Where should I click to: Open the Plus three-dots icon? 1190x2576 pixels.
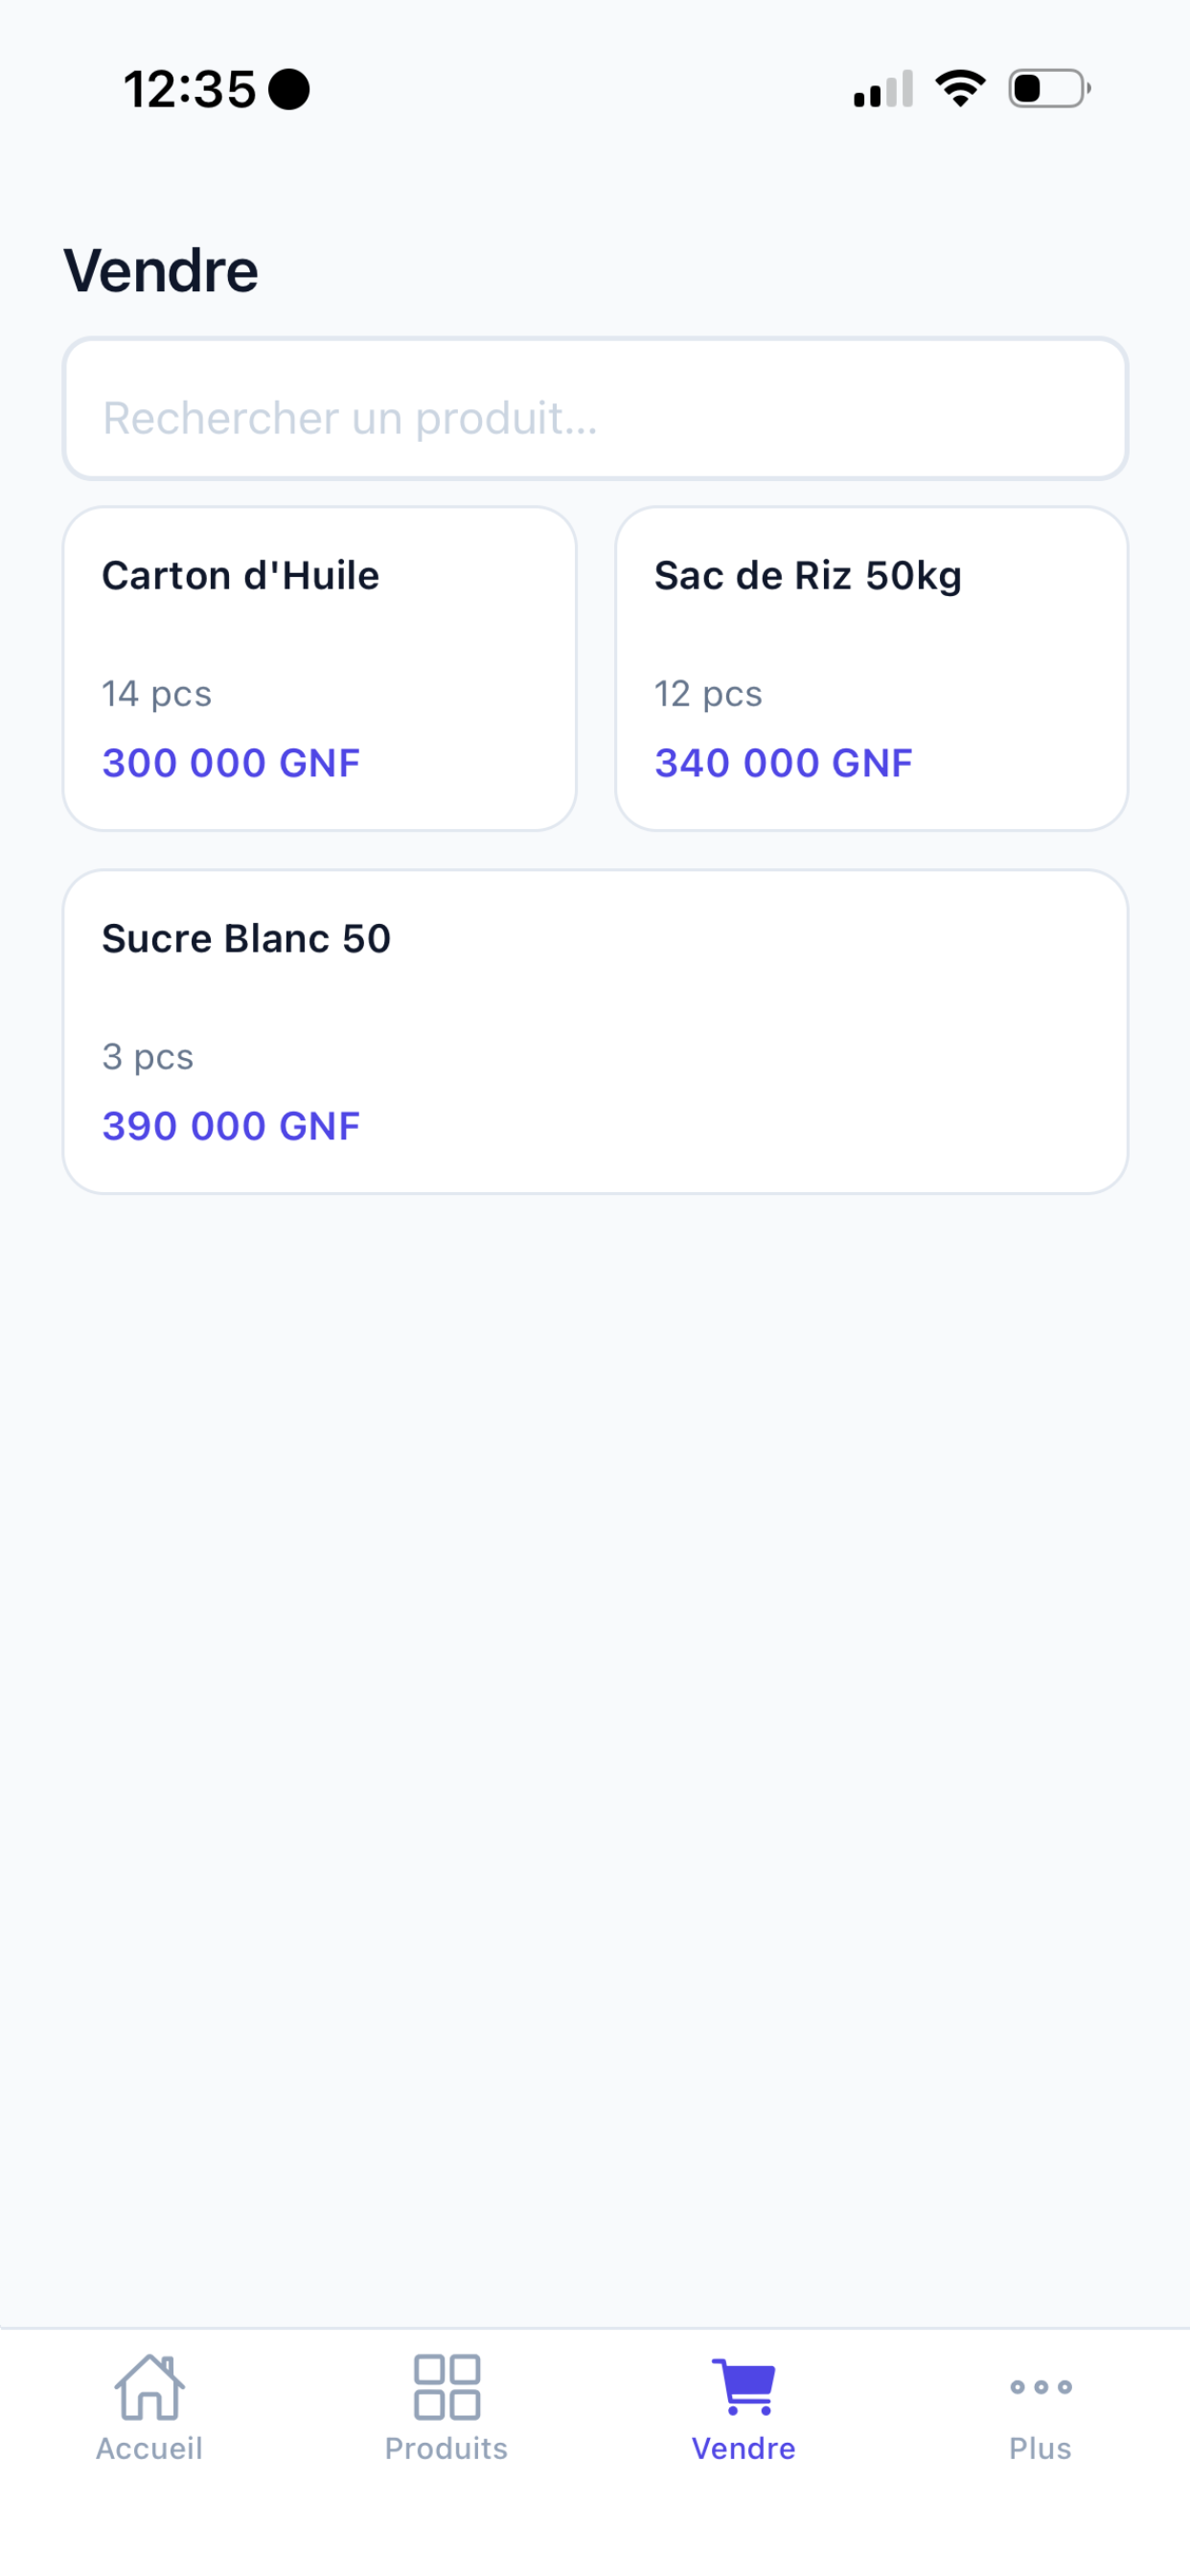click(1041, 2387)
